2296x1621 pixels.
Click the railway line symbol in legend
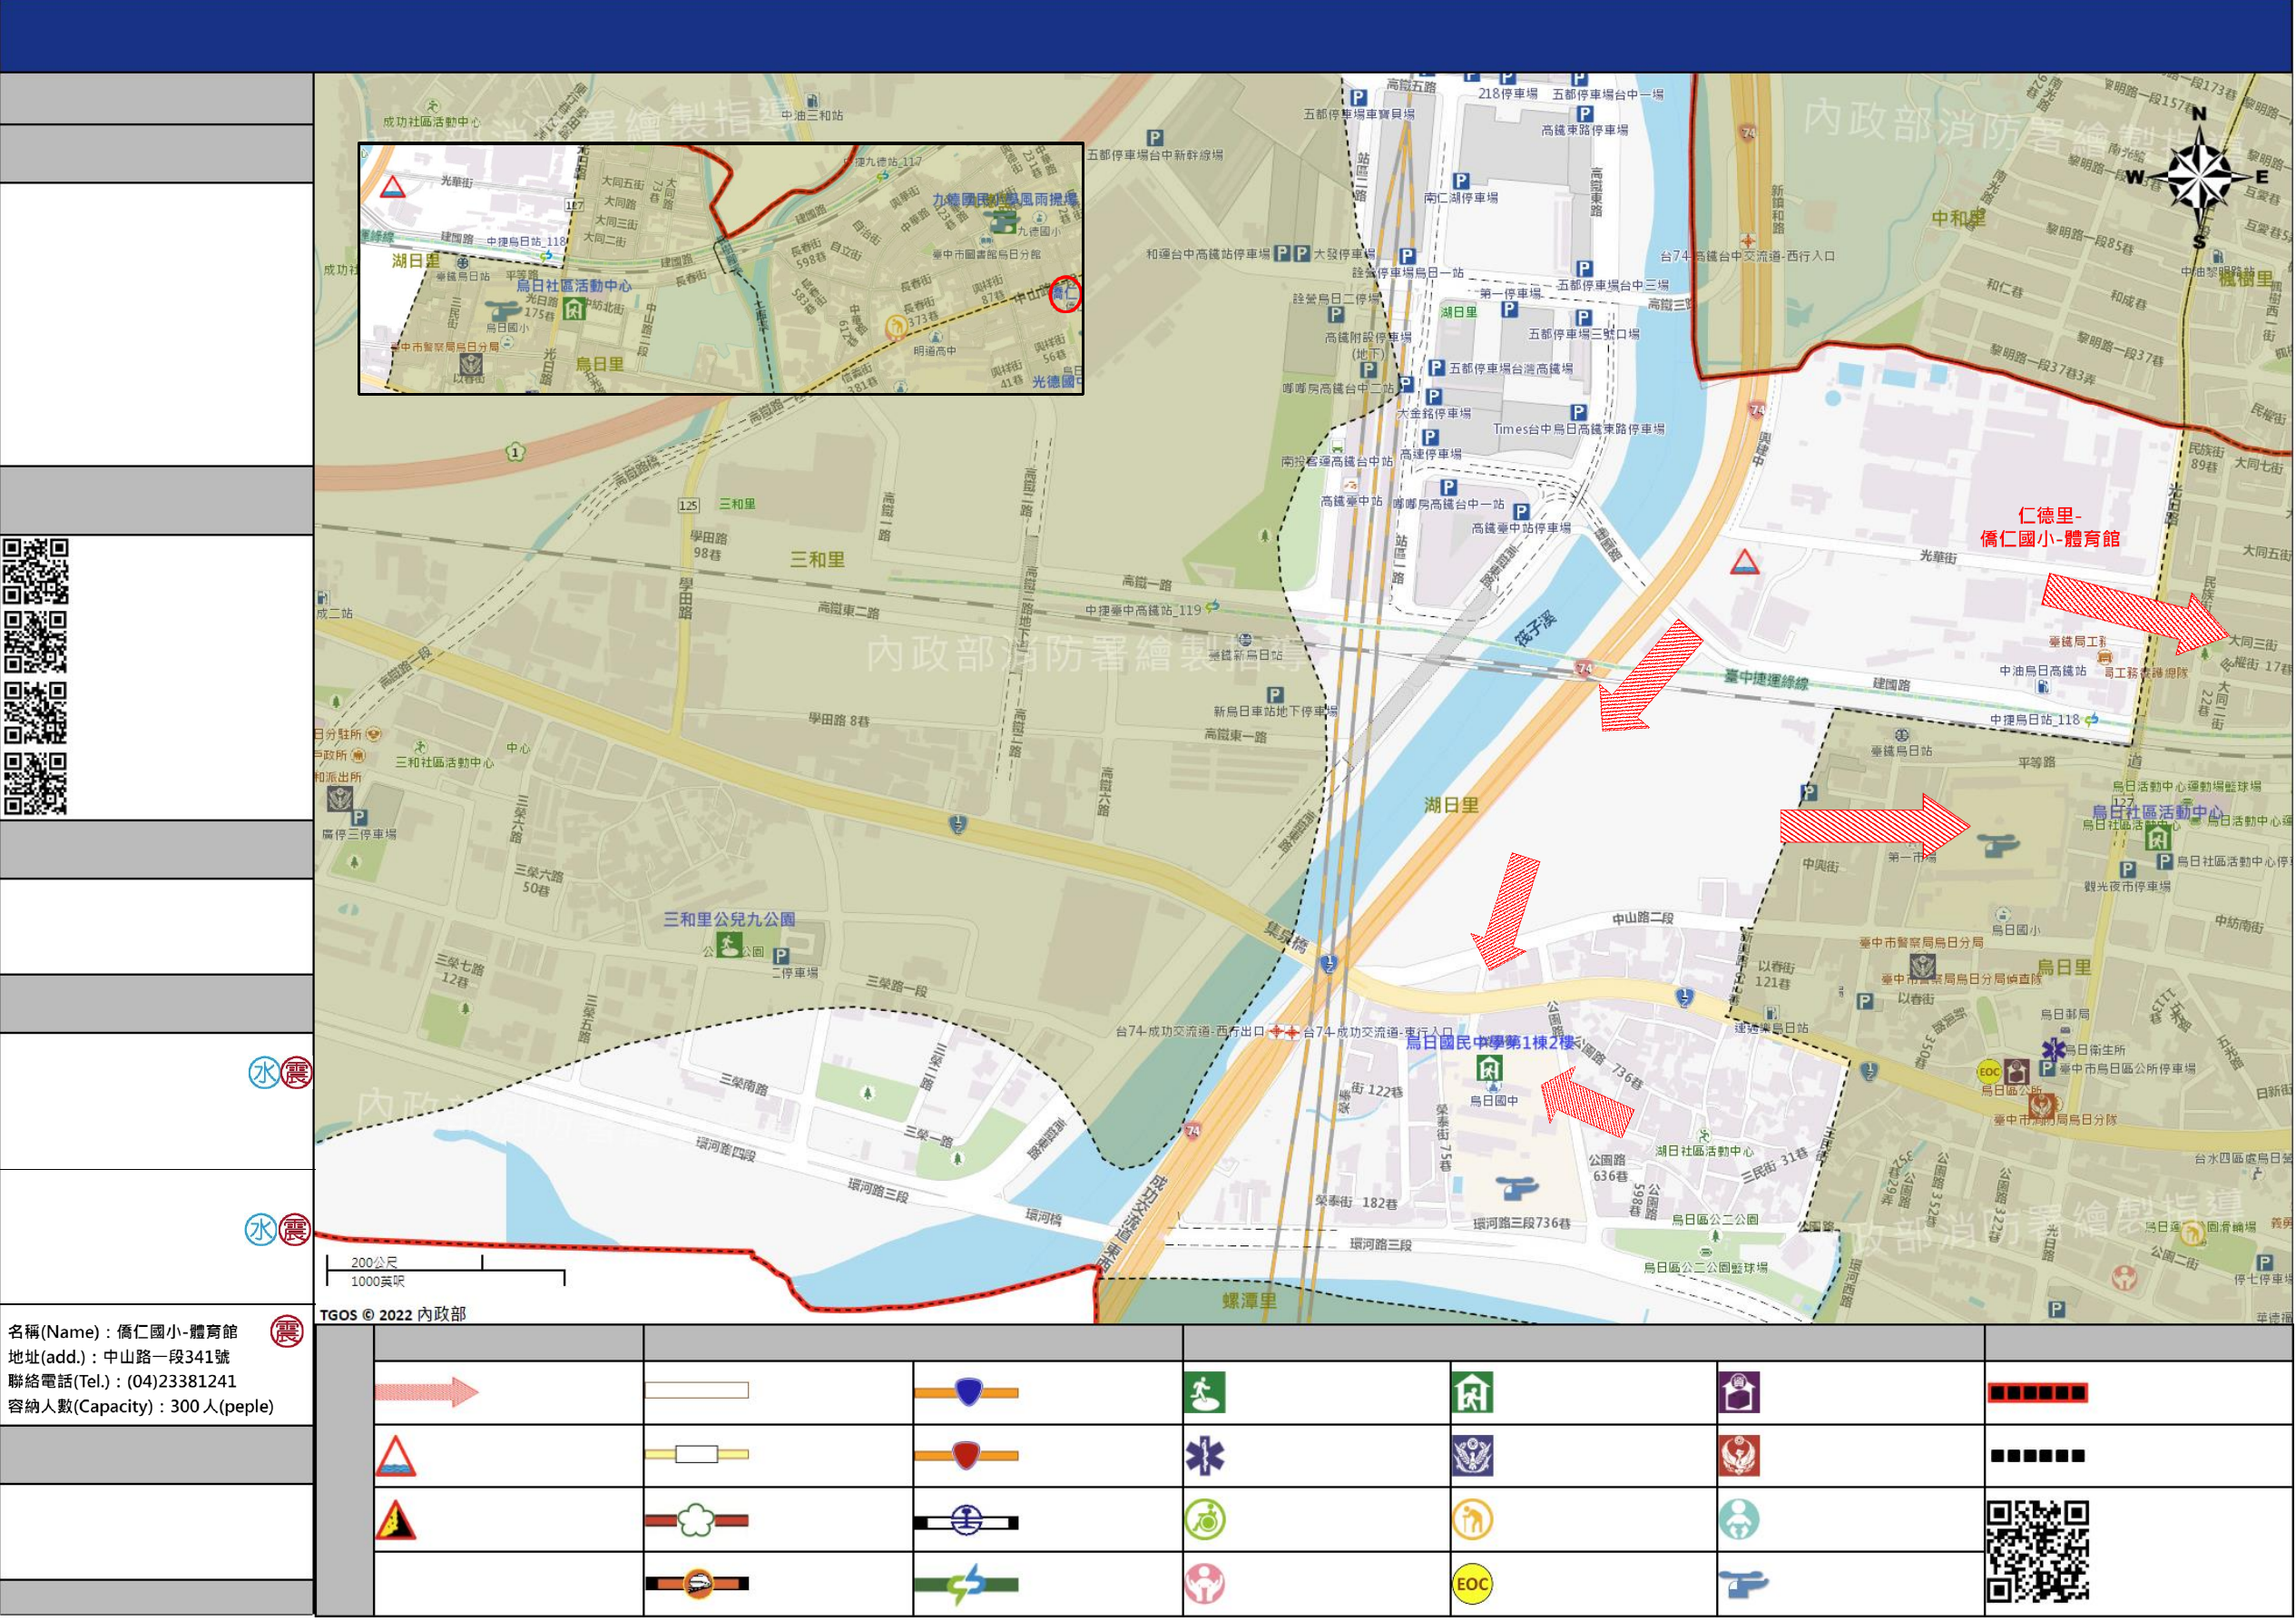(967, 1522)
